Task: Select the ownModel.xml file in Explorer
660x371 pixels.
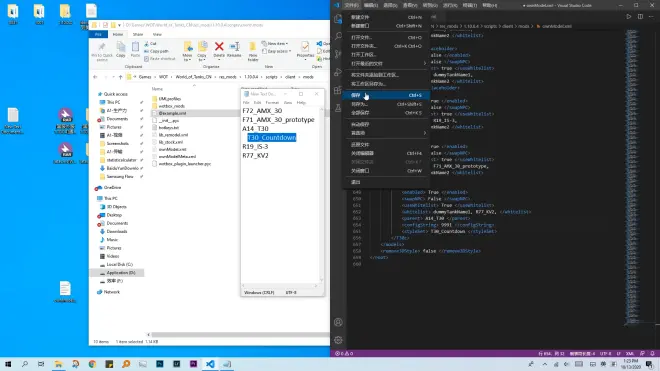Action: pyautogui.click(x=172, y=149)
